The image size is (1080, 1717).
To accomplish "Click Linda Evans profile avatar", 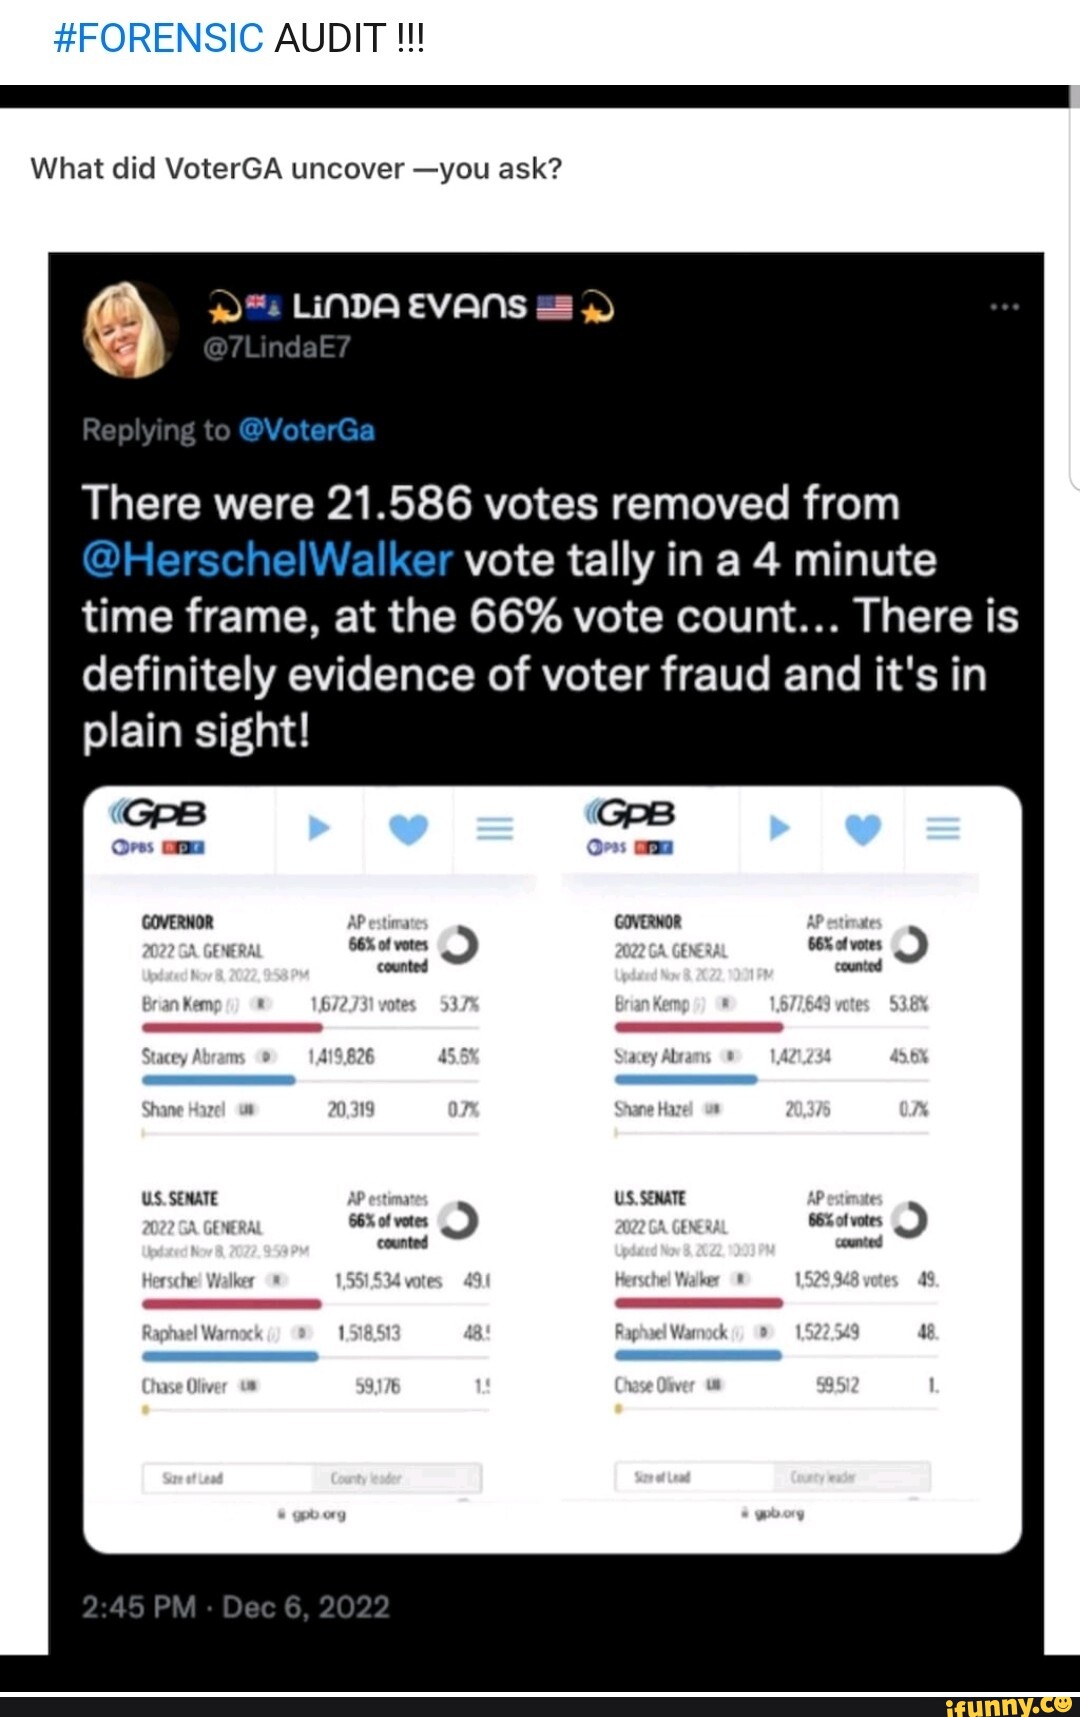I will (129, 329).
